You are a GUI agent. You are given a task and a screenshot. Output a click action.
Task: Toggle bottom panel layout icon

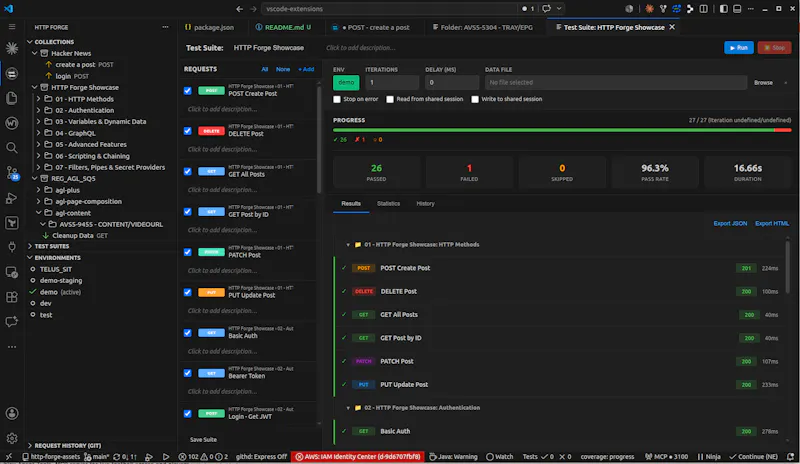[x=737, y=9]
